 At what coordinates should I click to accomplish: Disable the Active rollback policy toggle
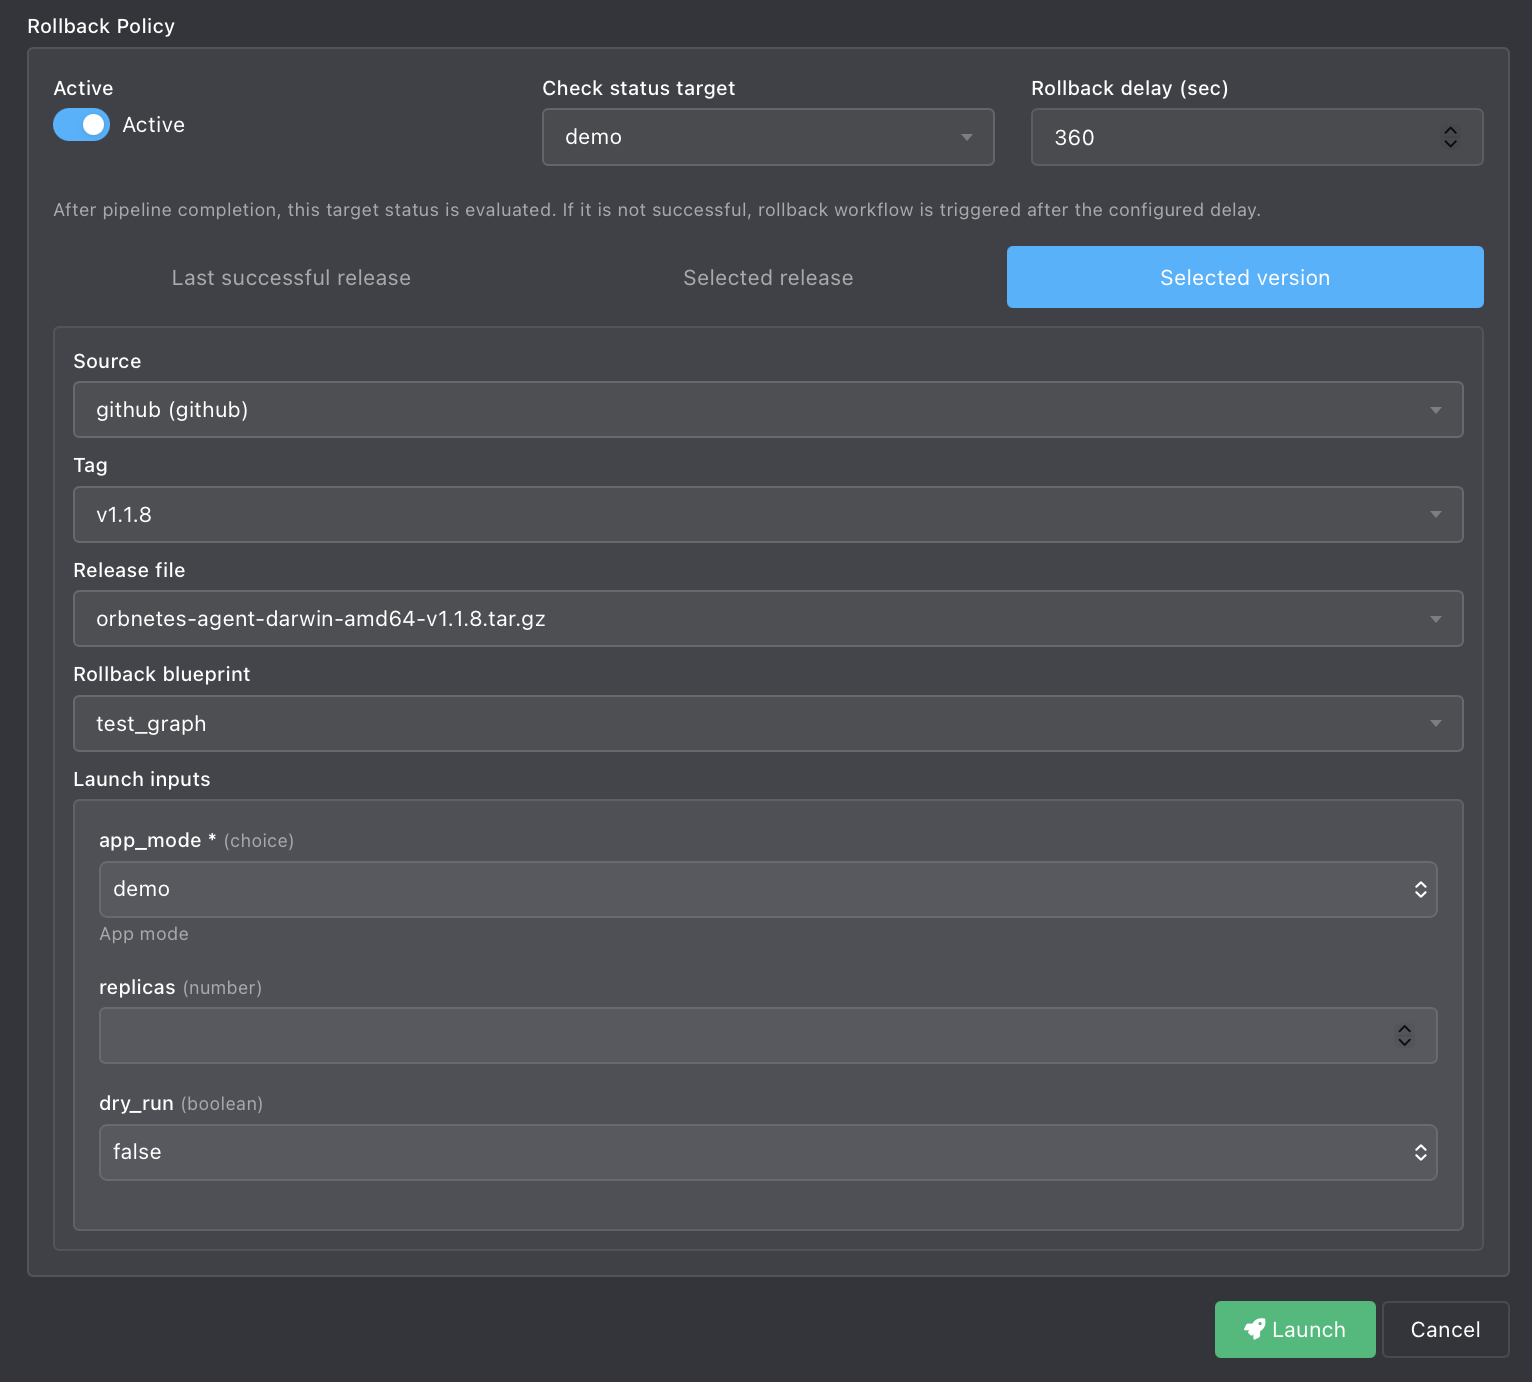81,124
